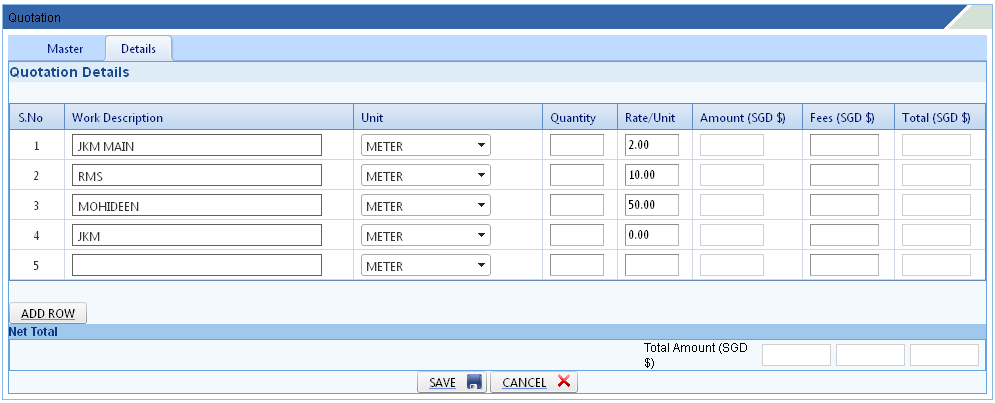Click the empty work description field in row 5
This screenshot has height=403, width=995.
tap(197, 265)
